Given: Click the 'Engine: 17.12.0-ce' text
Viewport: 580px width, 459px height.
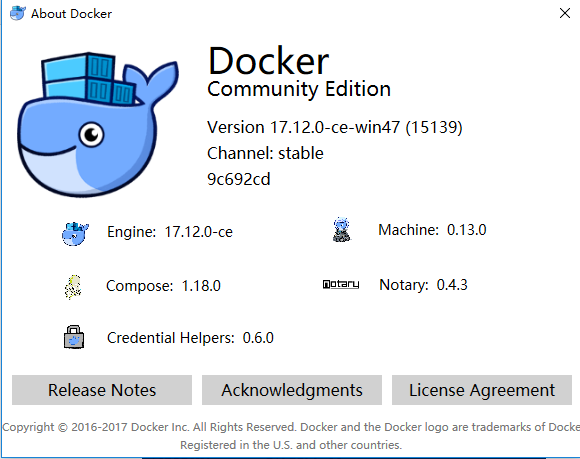Looking at the screenshot, I should coord(170,232).
